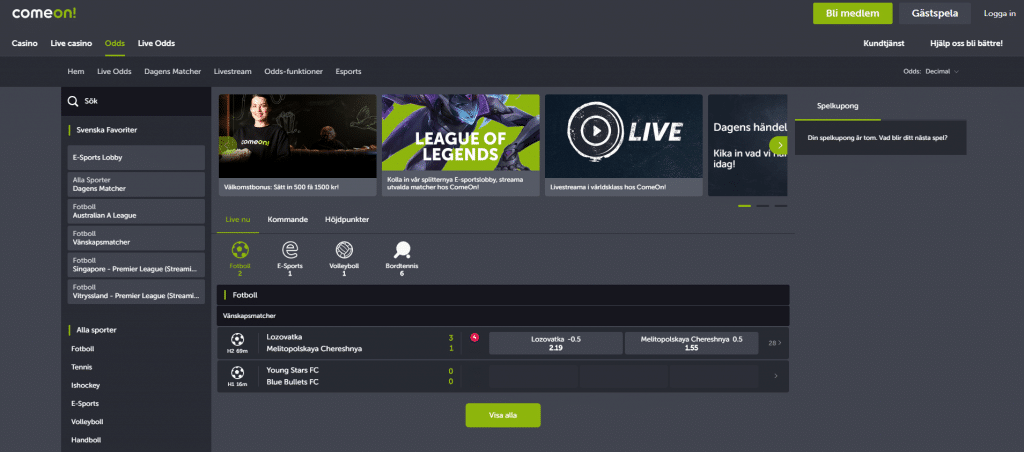Switch to the Höjdpunkter tab
The width and height of the screenshot is (1024, 452).
coord(347,219)
